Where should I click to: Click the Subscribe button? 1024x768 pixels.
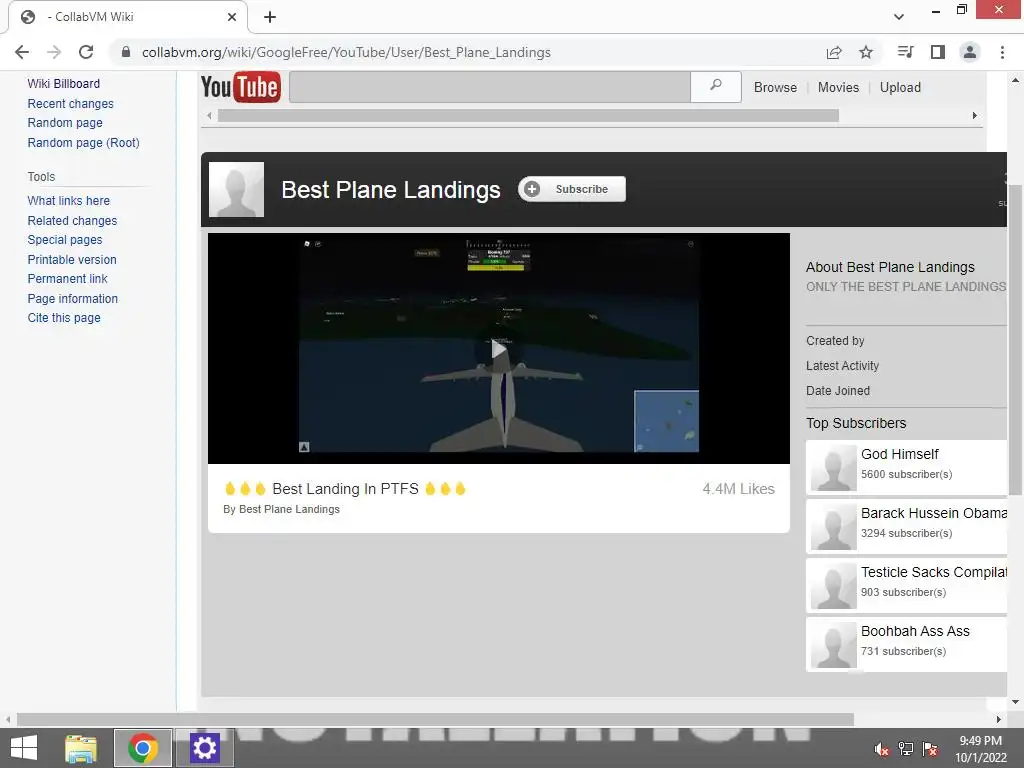coord(572,189)
